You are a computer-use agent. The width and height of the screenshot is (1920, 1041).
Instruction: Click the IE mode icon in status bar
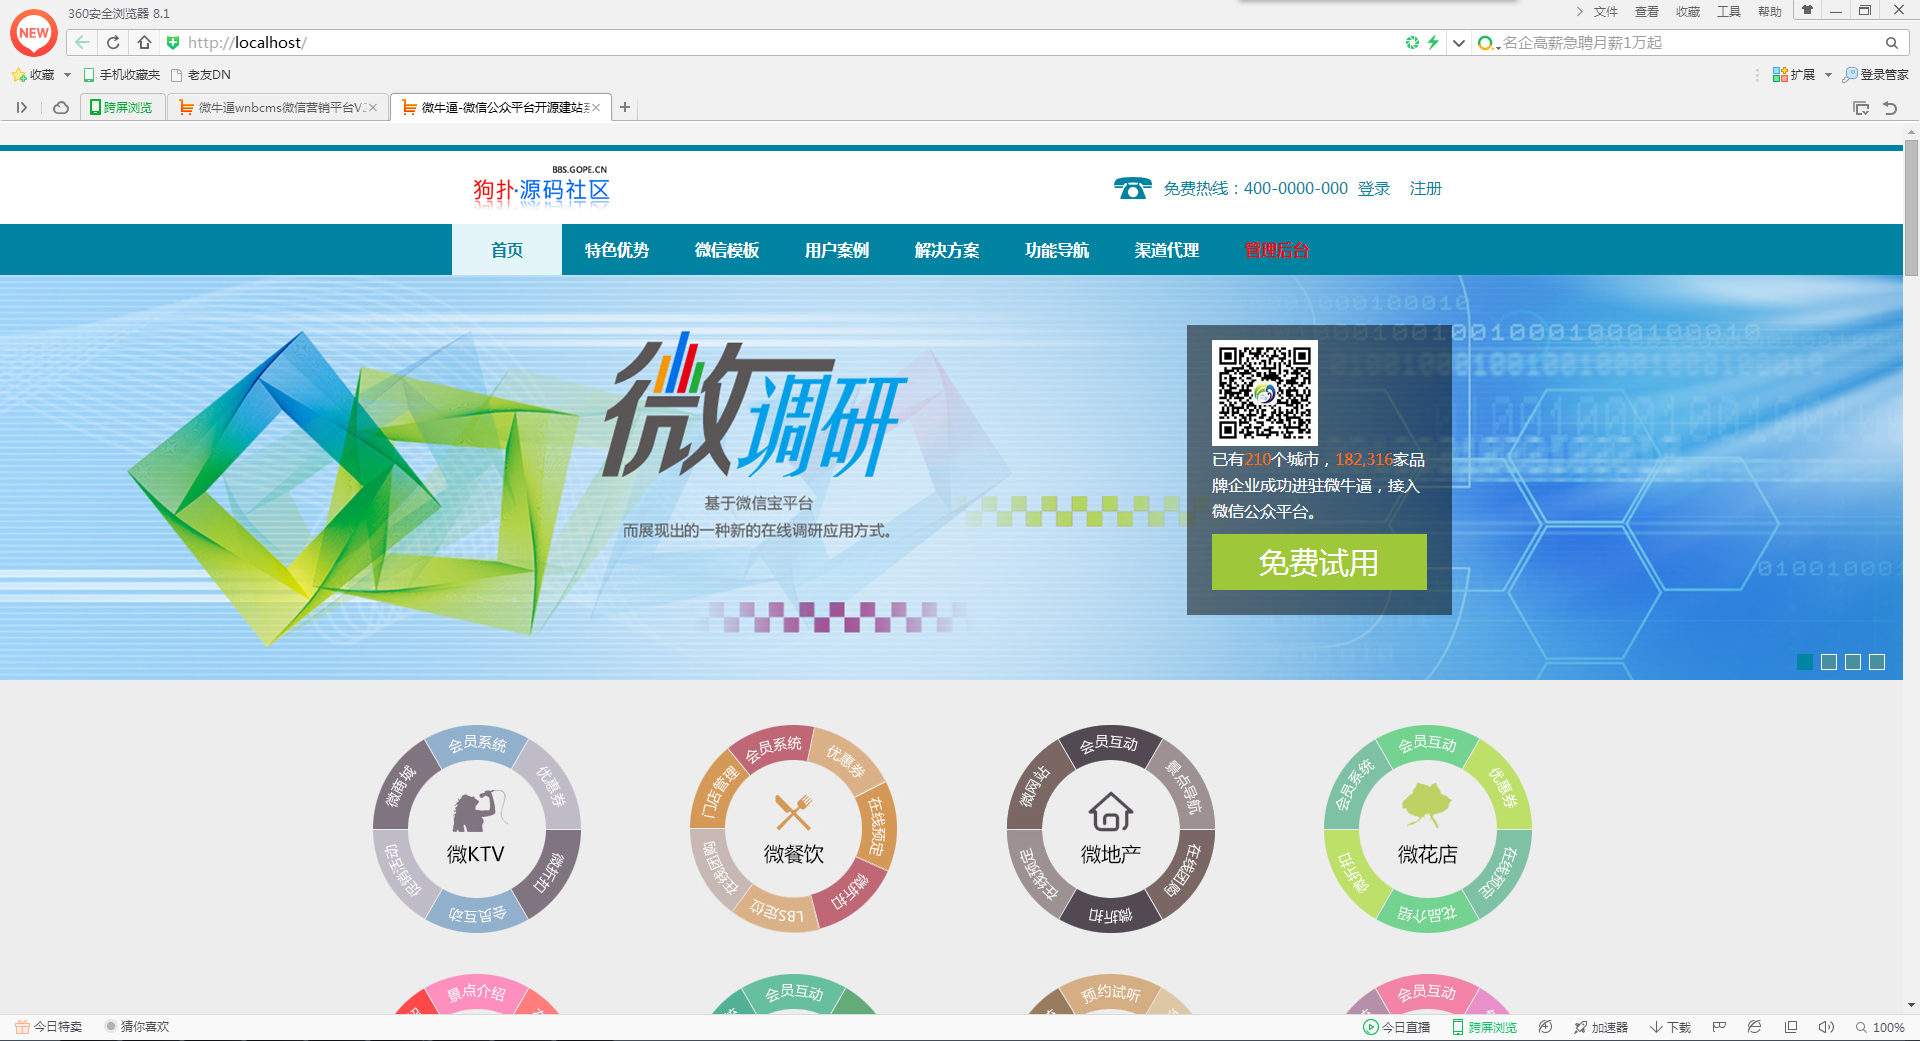[x=1754, y=1027]
